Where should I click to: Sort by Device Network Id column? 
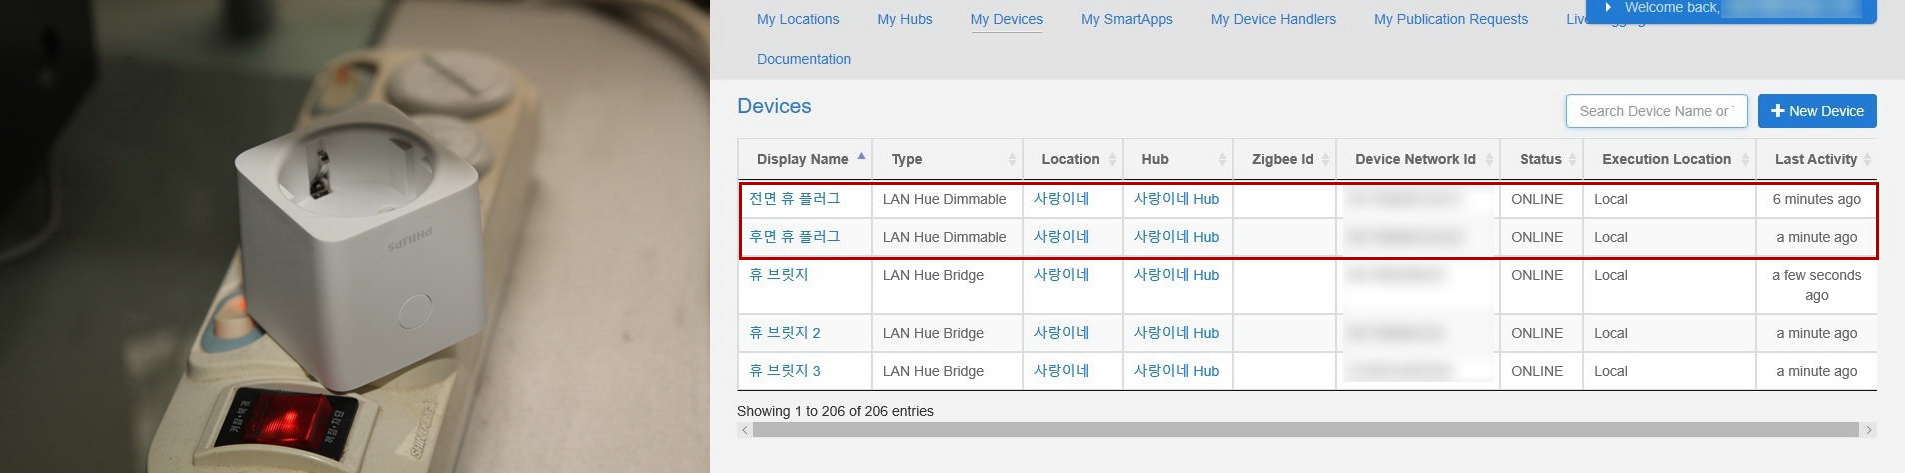coord(1416,159)
